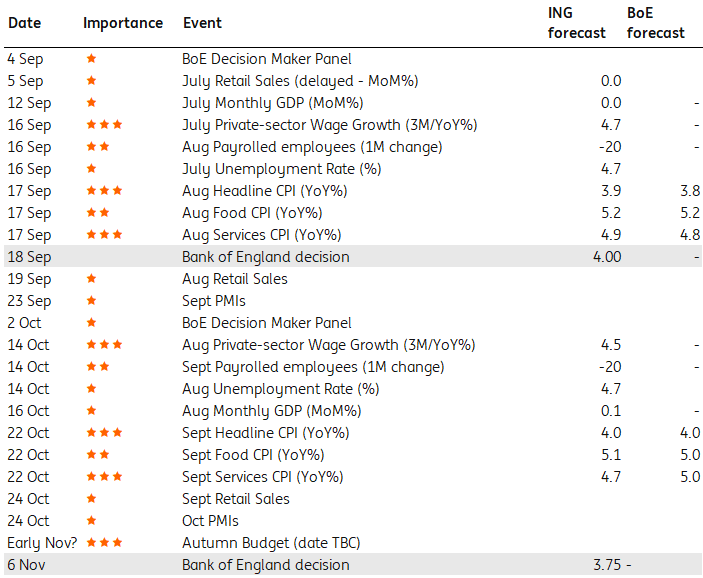Select the 4.00 ING forecast value

click(606, 257)
